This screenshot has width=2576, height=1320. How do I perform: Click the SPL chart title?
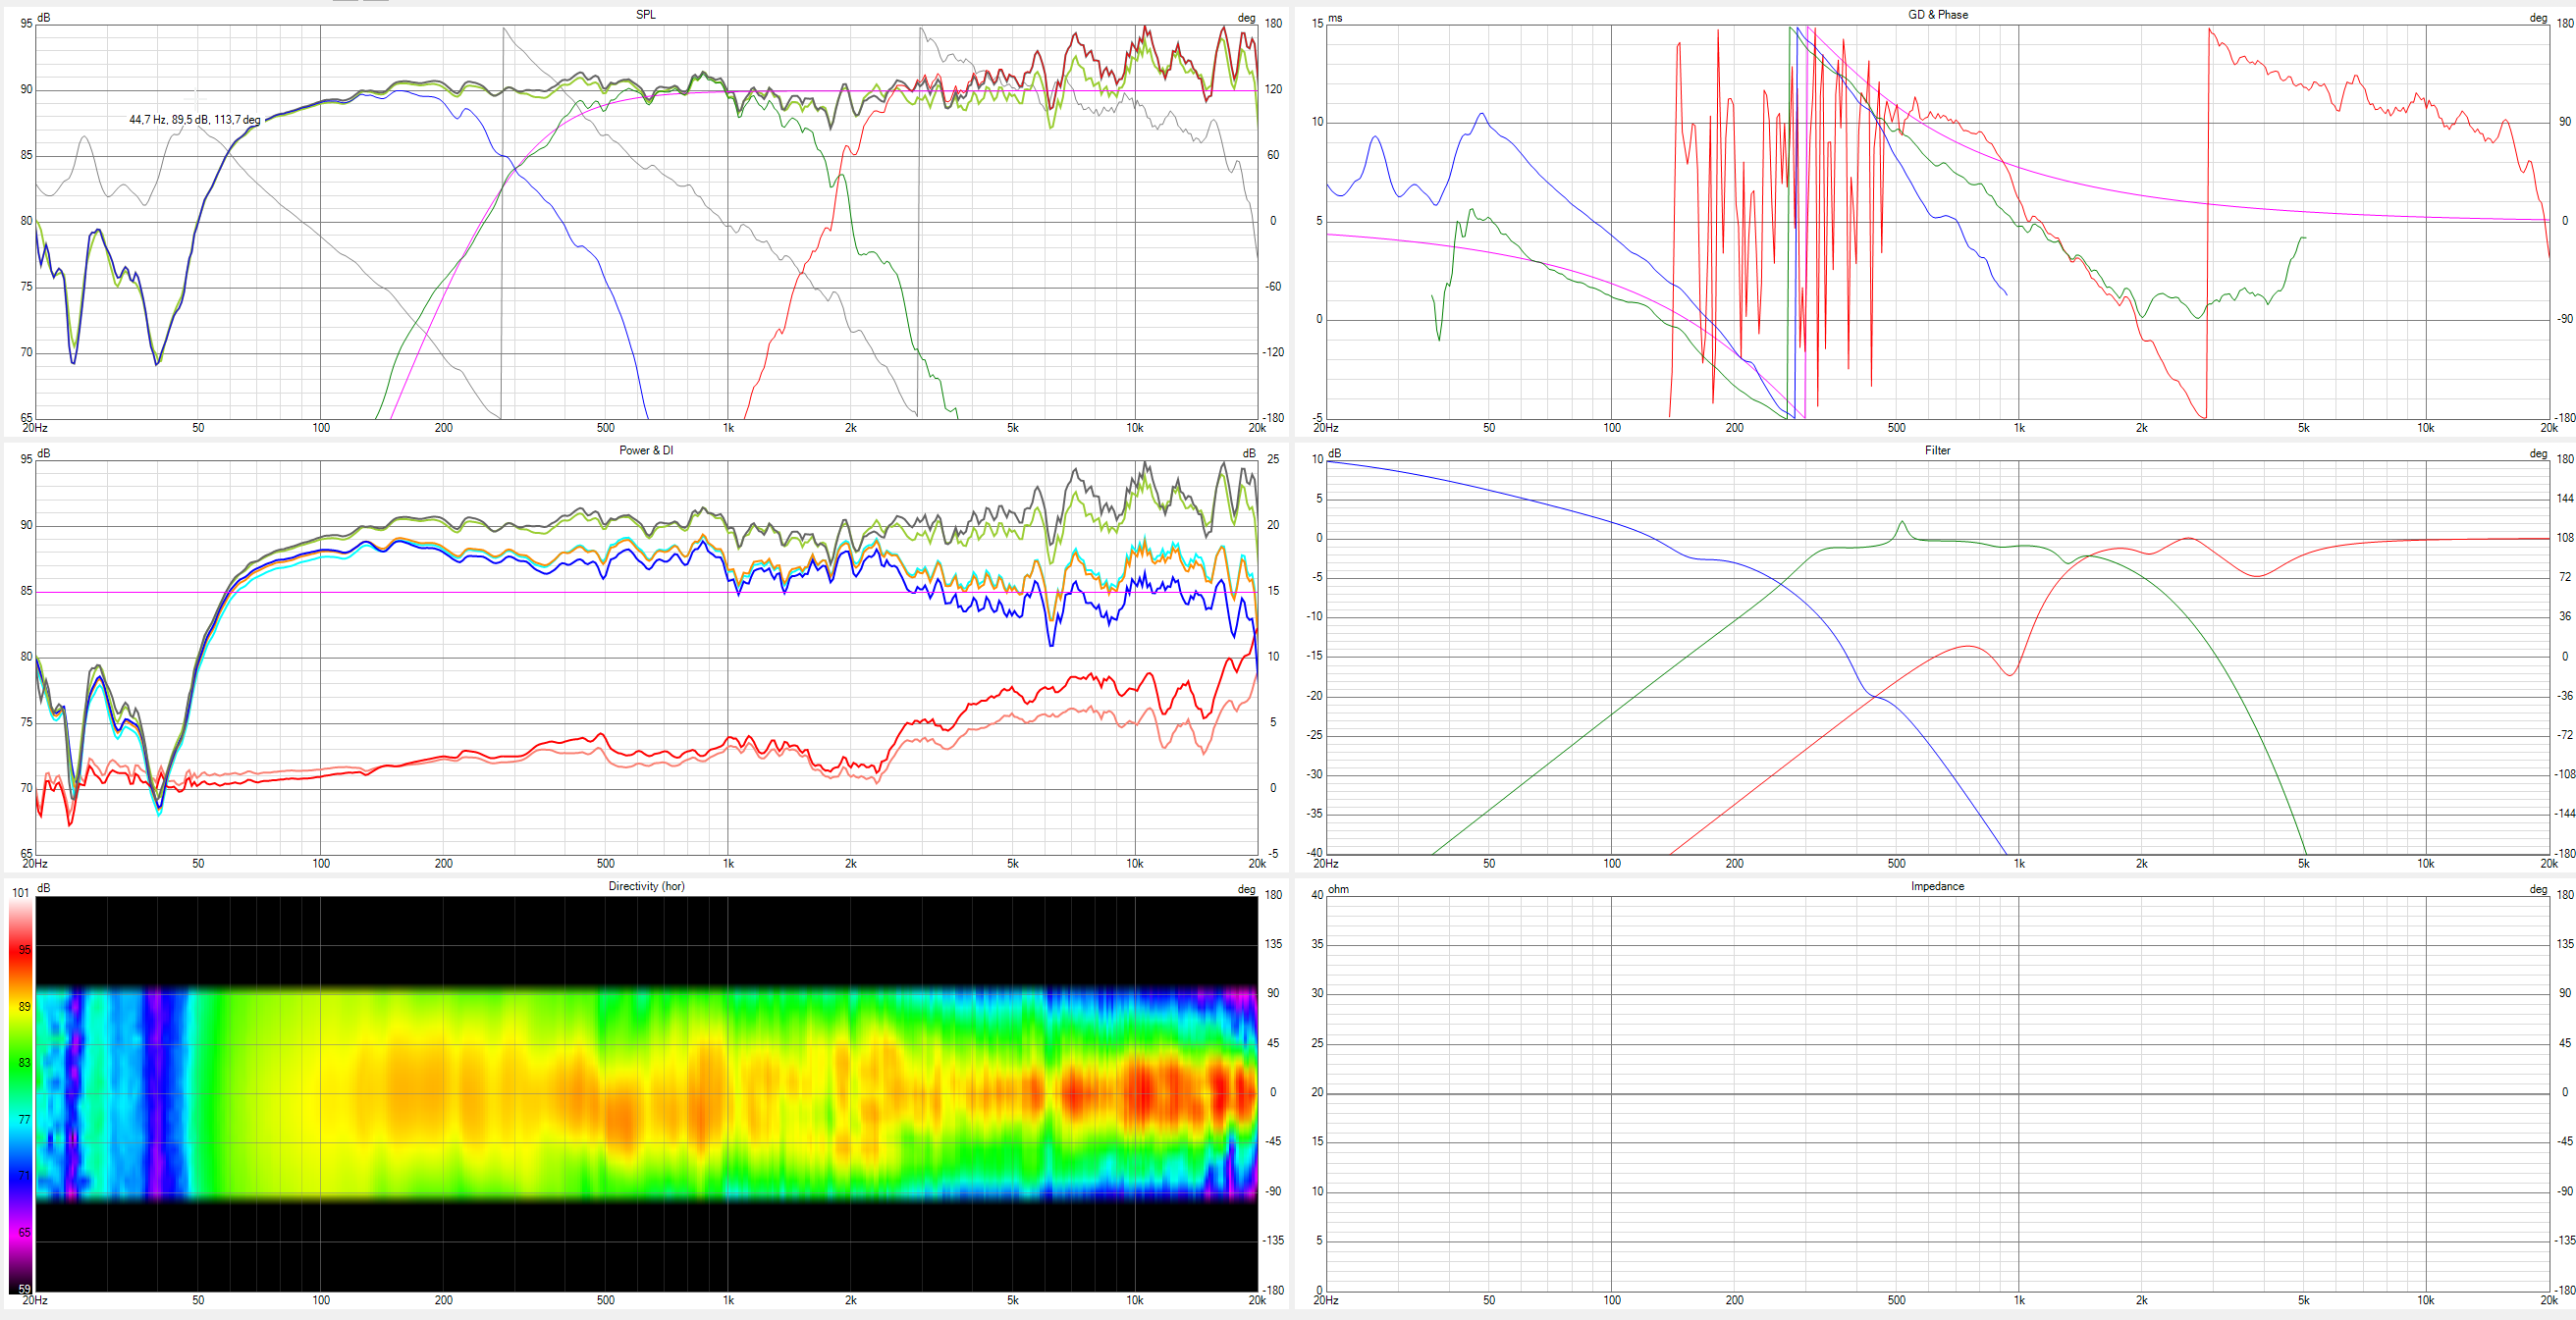646,15
